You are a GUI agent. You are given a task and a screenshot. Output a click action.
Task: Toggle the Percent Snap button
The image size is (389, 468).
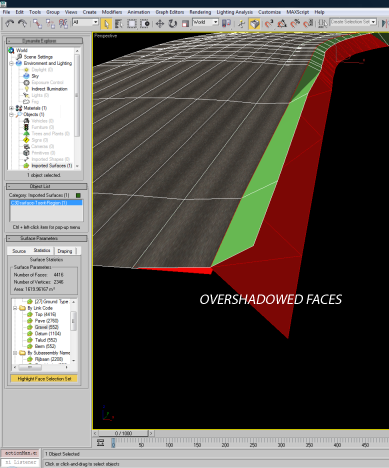295,24
